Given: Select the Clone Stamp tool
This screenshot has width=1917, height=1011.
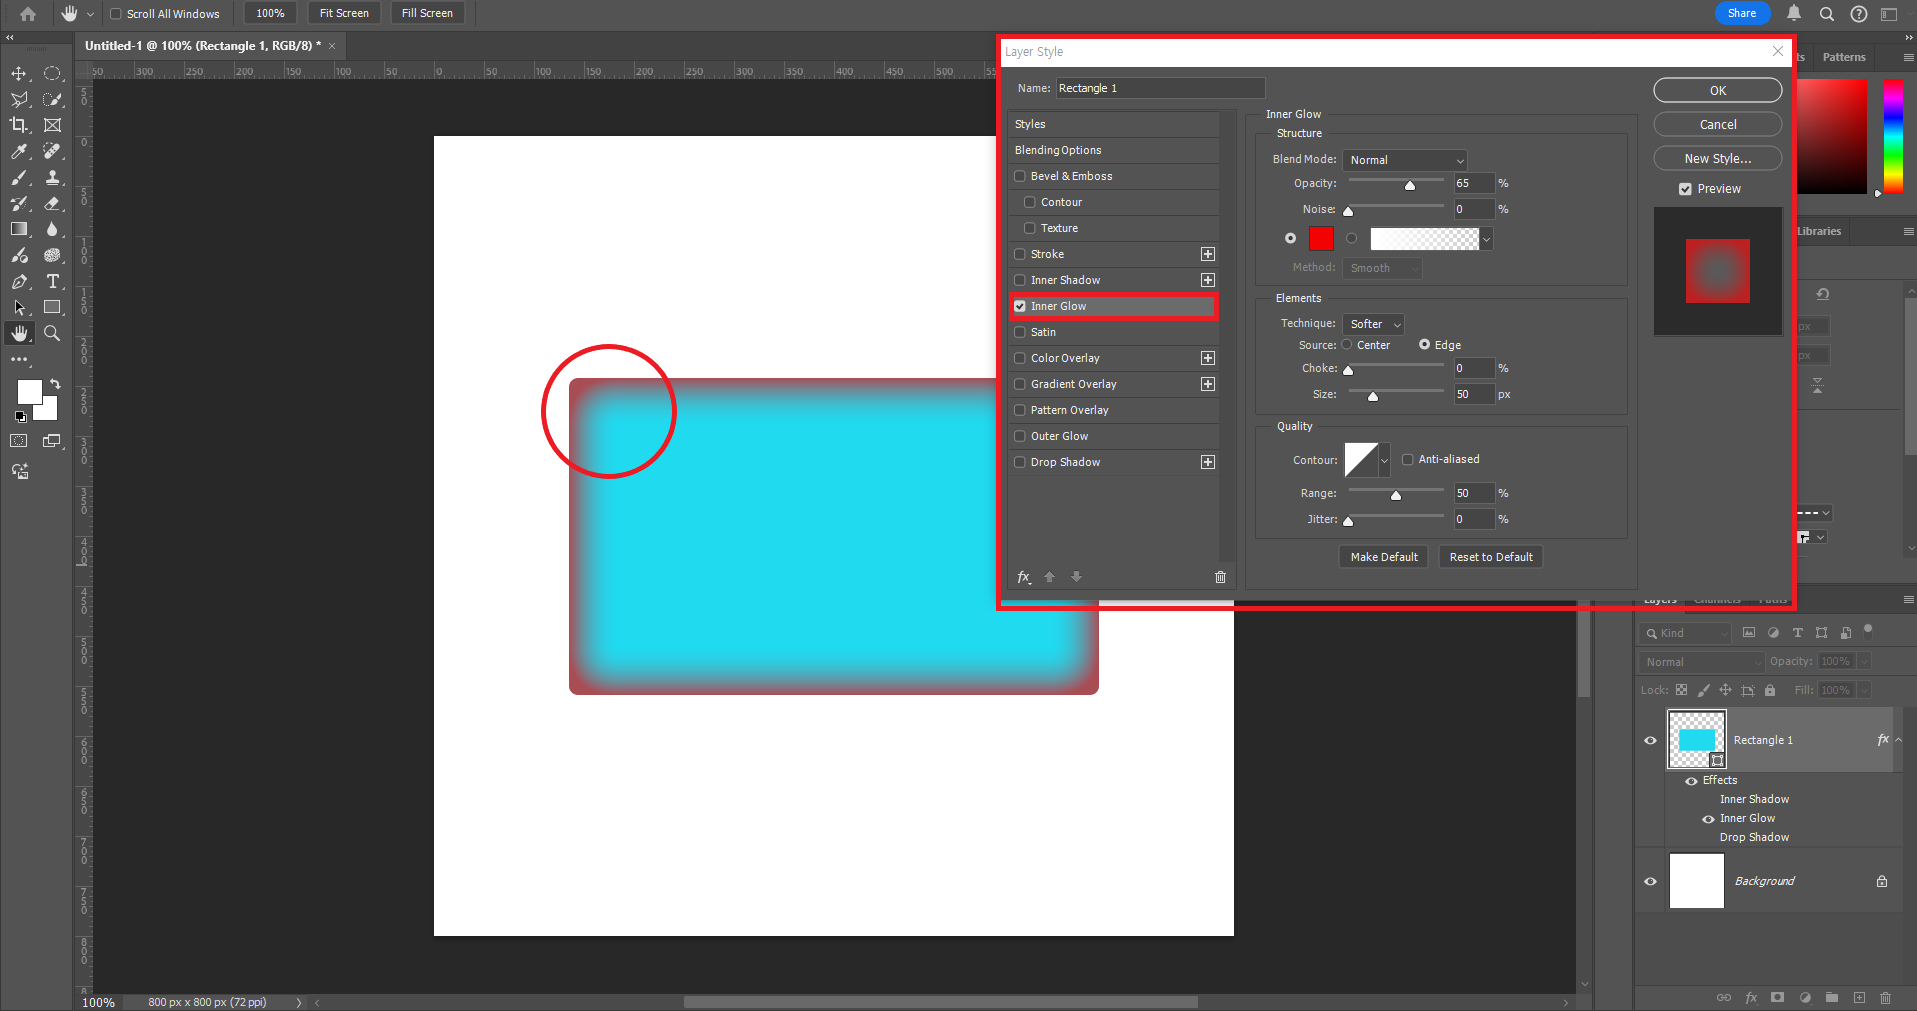Looking at the screenshot, I should [x=53, y=177].
